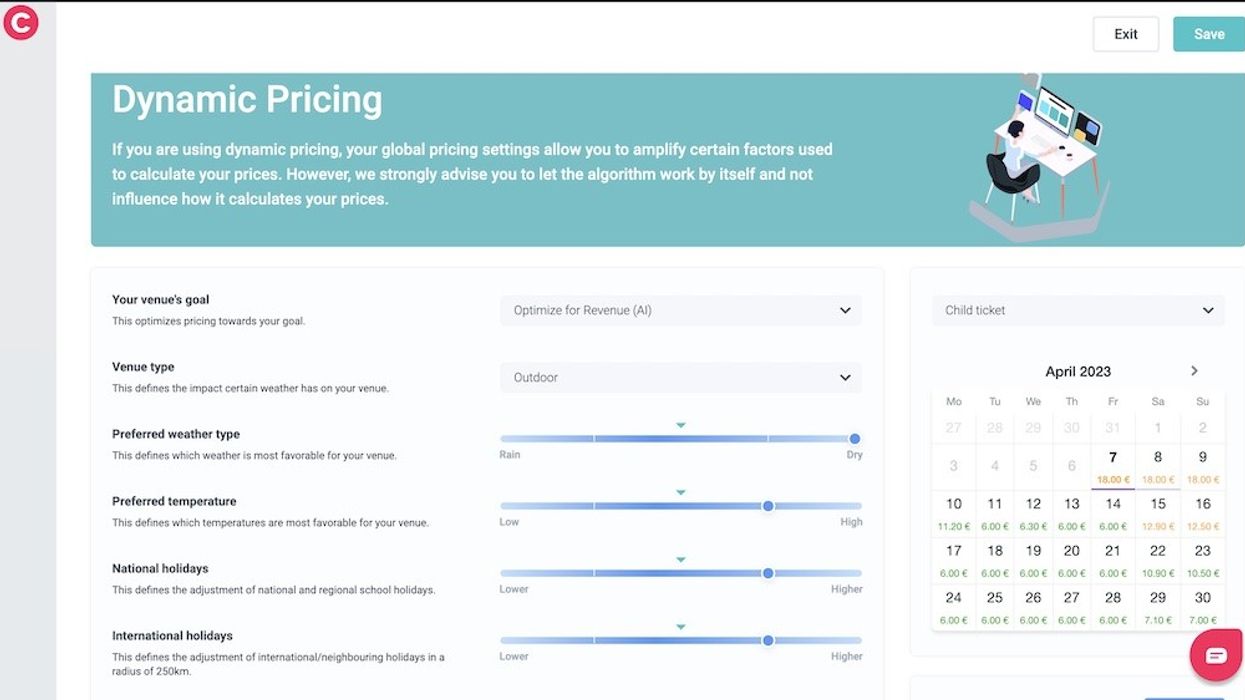Screen dimensions: 1245x700
Task: Open the Venue type dropdown showing Outdoor
Action: coord(681,377)
